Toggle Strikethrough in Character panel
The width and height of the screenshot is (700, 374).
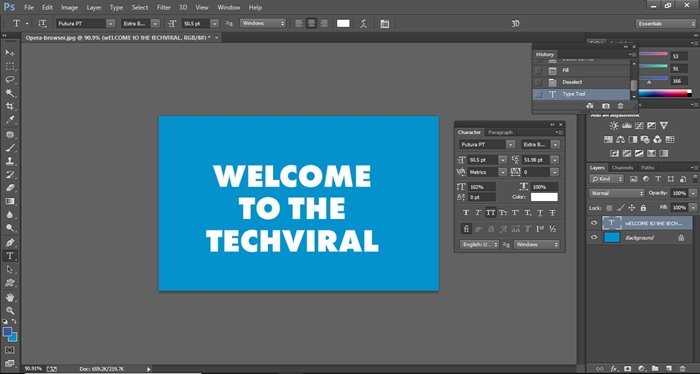pos(553,213)
